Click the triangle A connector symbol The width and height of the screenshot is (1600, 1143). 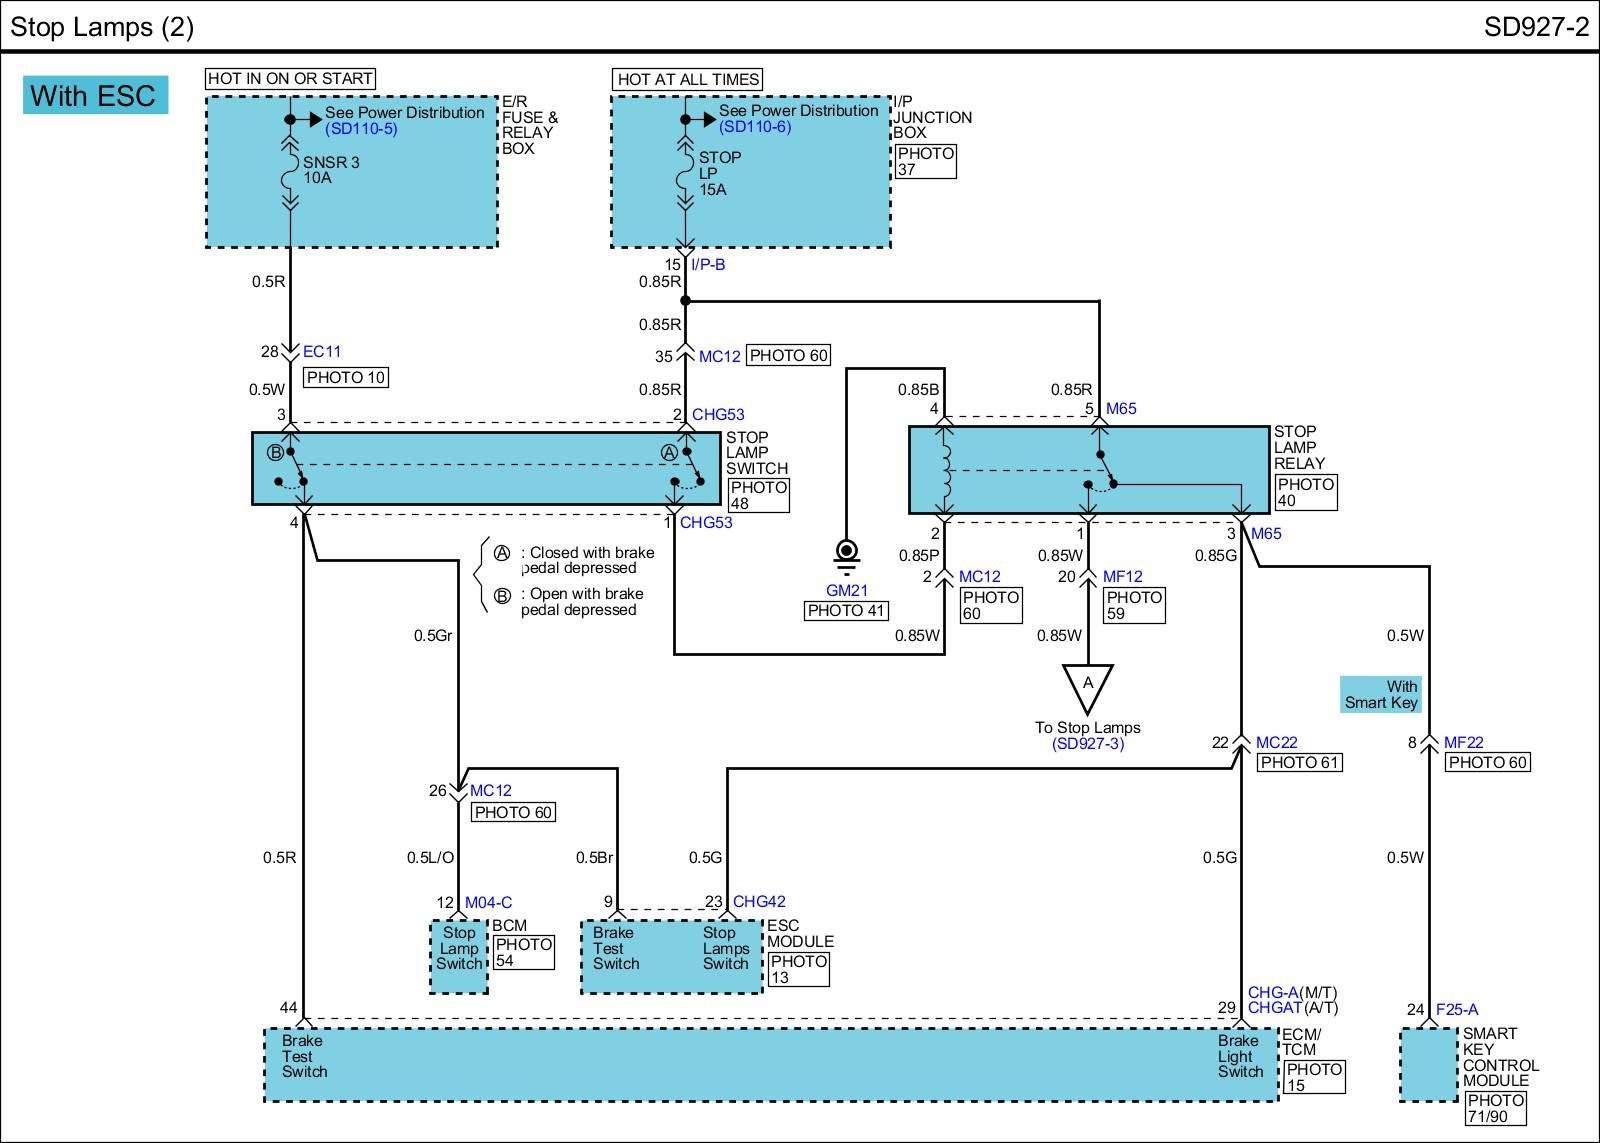[1088, 686]
